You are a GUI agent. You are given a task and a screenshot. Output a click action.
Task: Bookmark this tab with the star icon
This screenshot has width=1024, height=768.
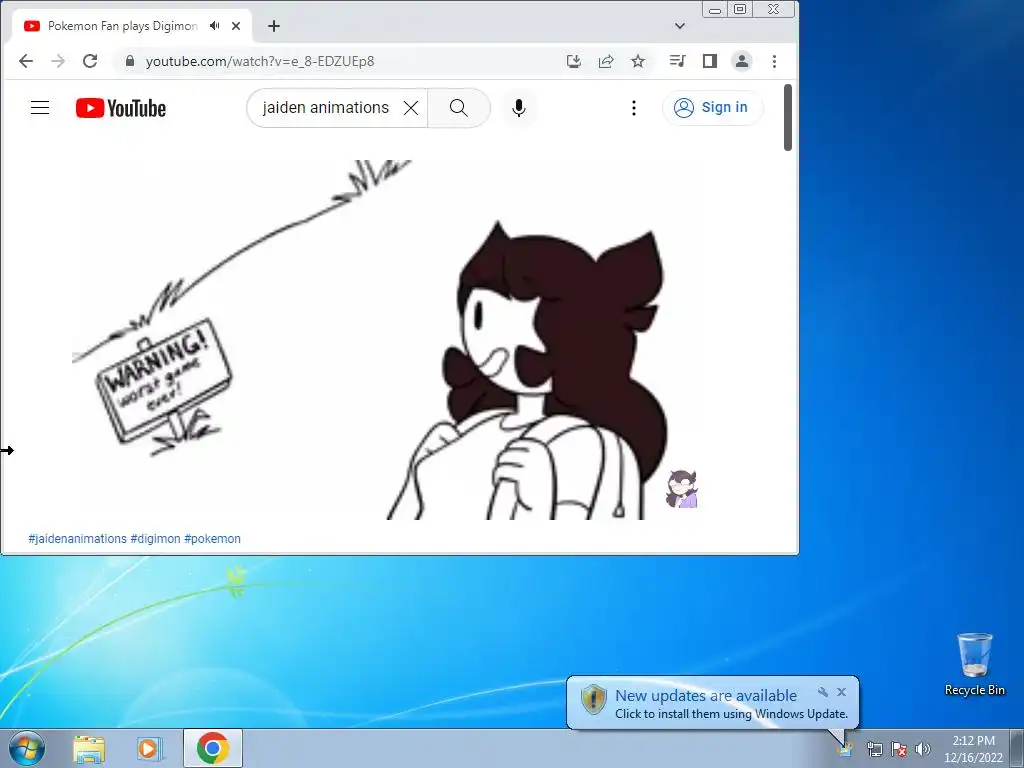(x=638, y=61)
